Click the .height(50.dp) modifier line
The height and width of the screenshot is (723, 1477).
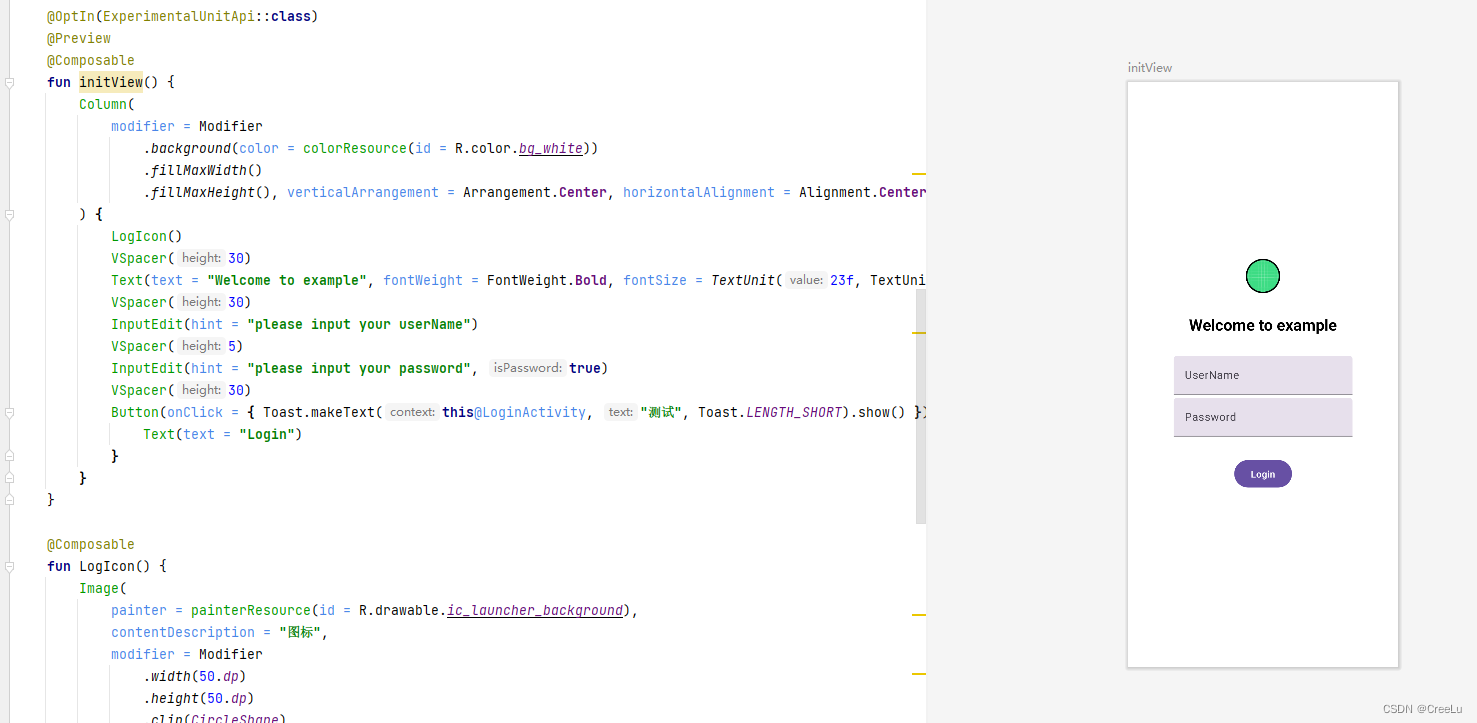point(199,698)
